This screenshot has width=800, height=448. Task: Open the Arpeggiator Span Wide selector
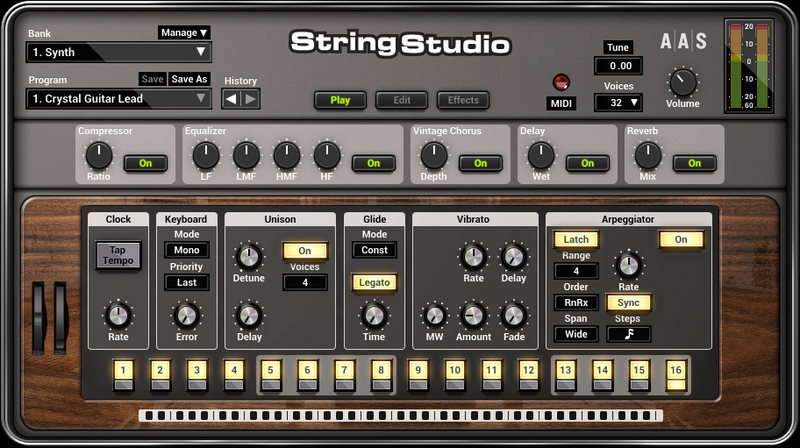pos(576,334)
